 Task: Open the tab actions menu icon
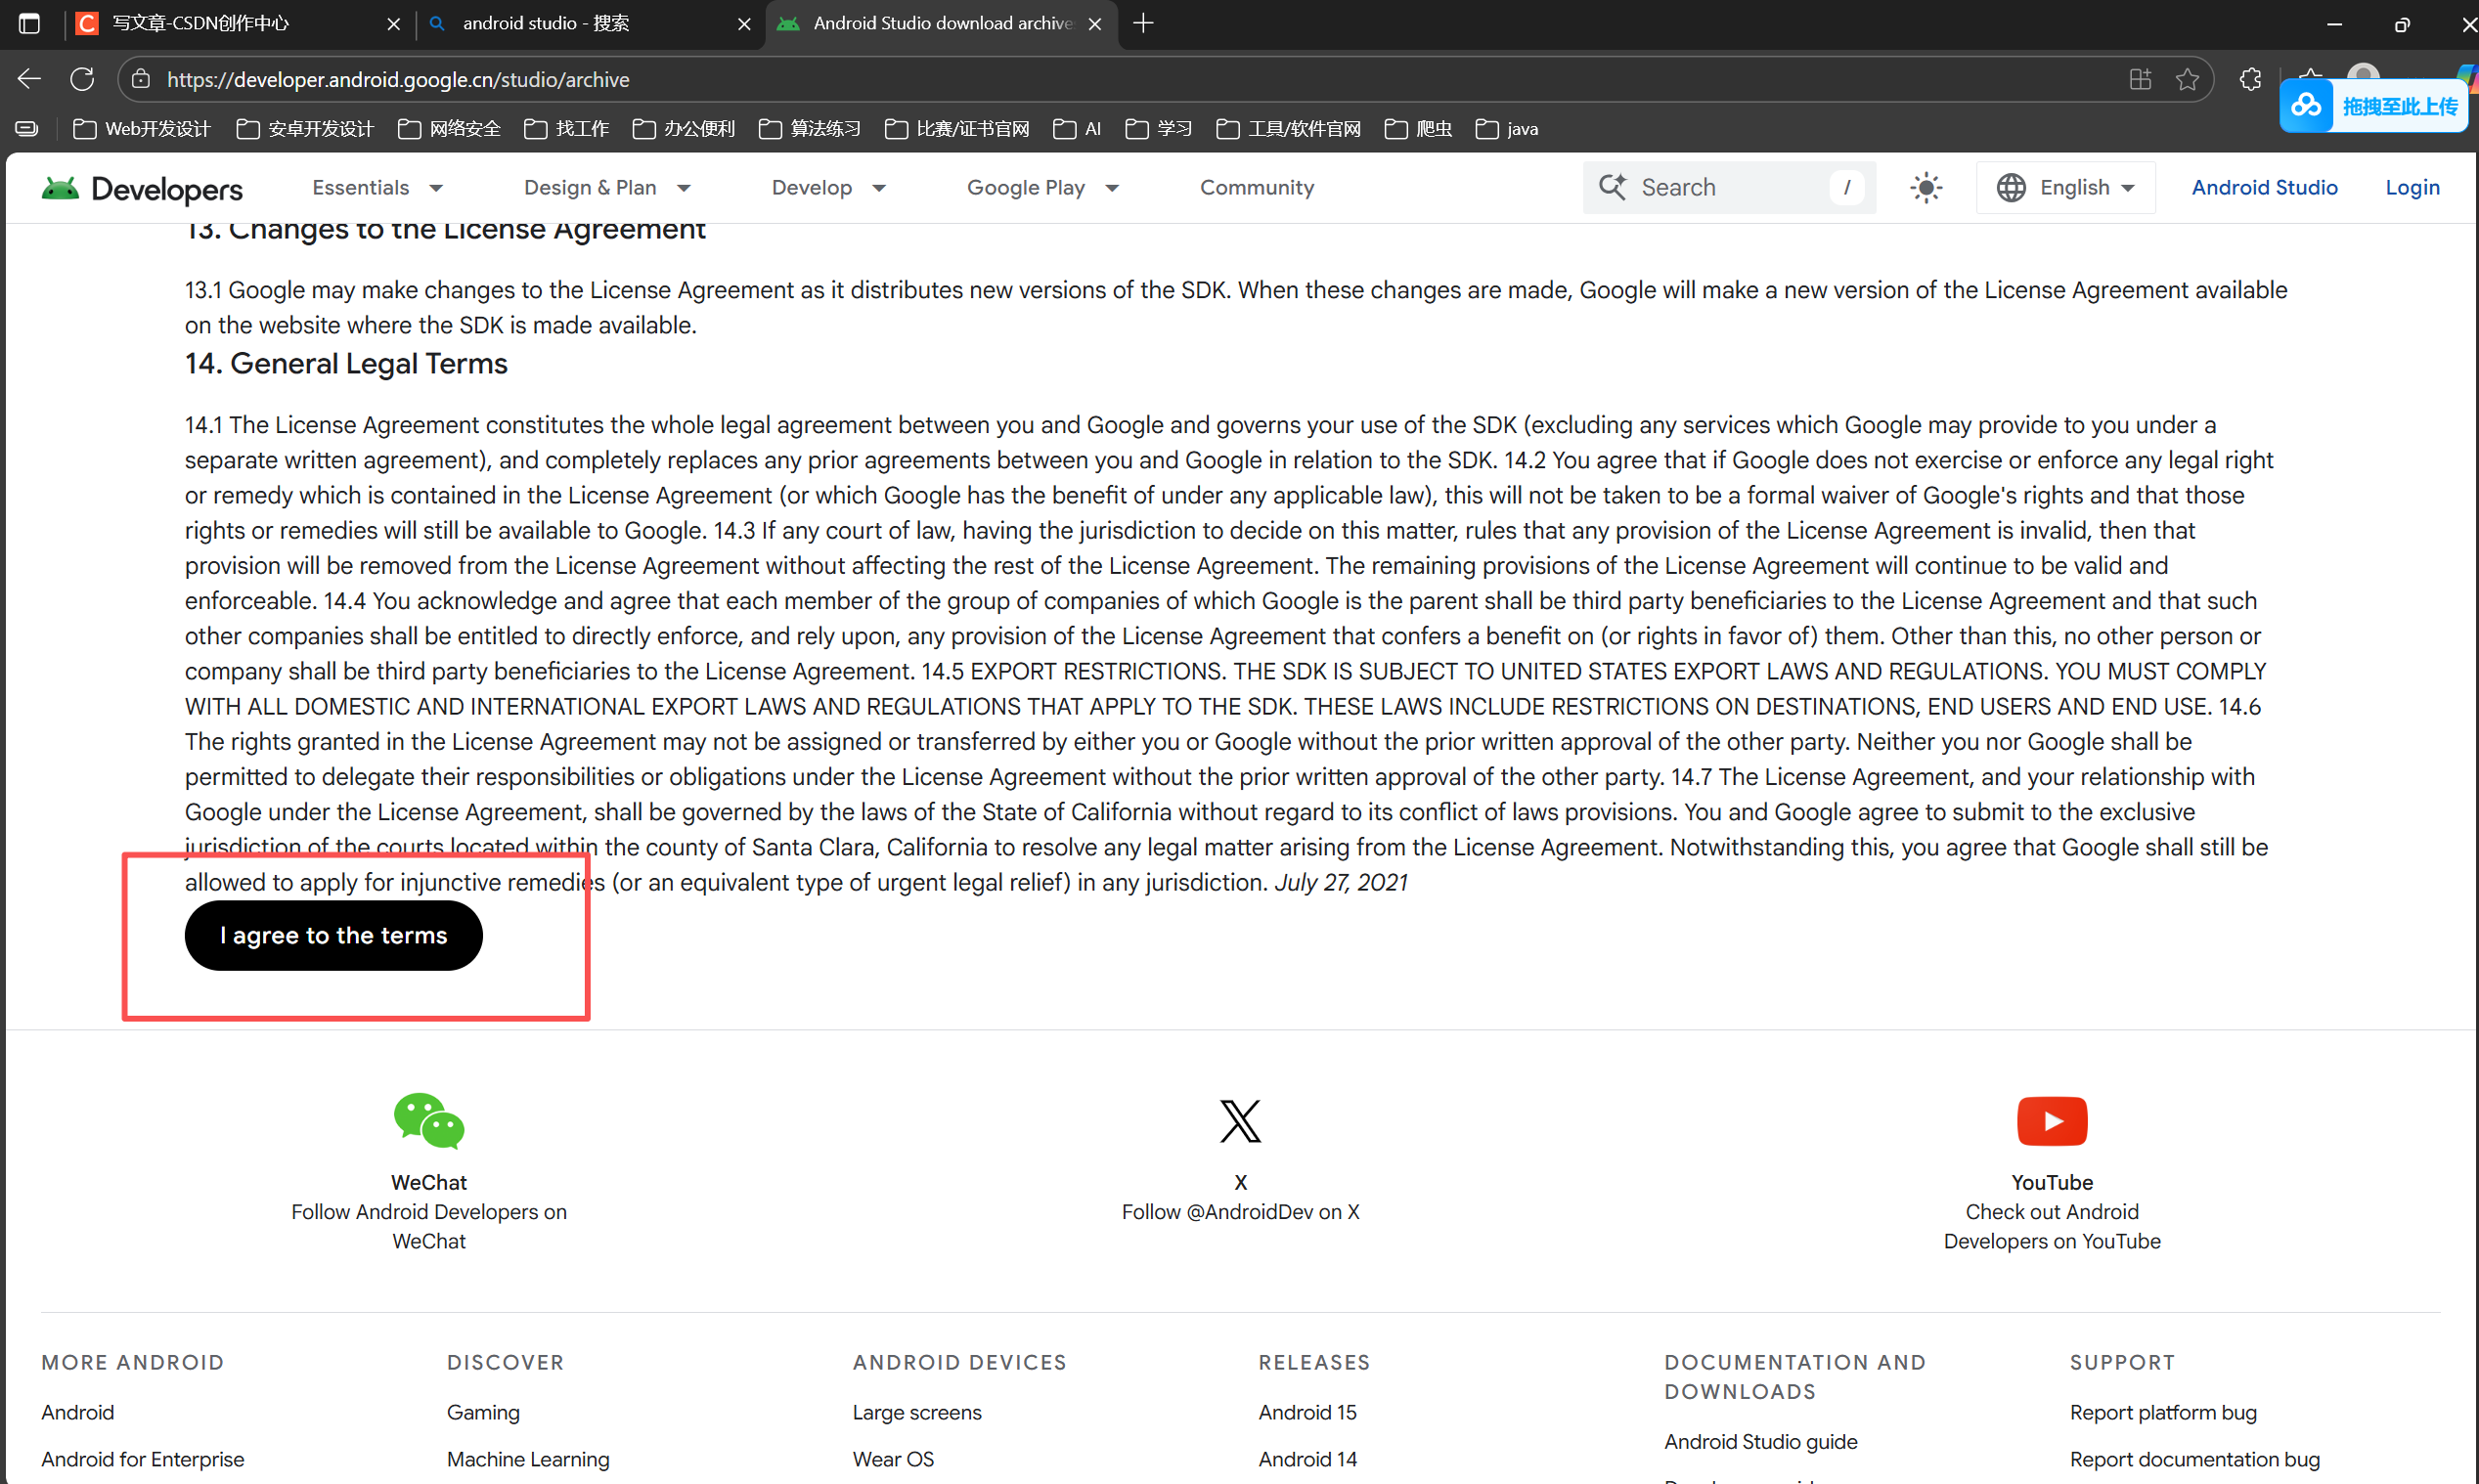pyautogui.click(x=29, y=23)
